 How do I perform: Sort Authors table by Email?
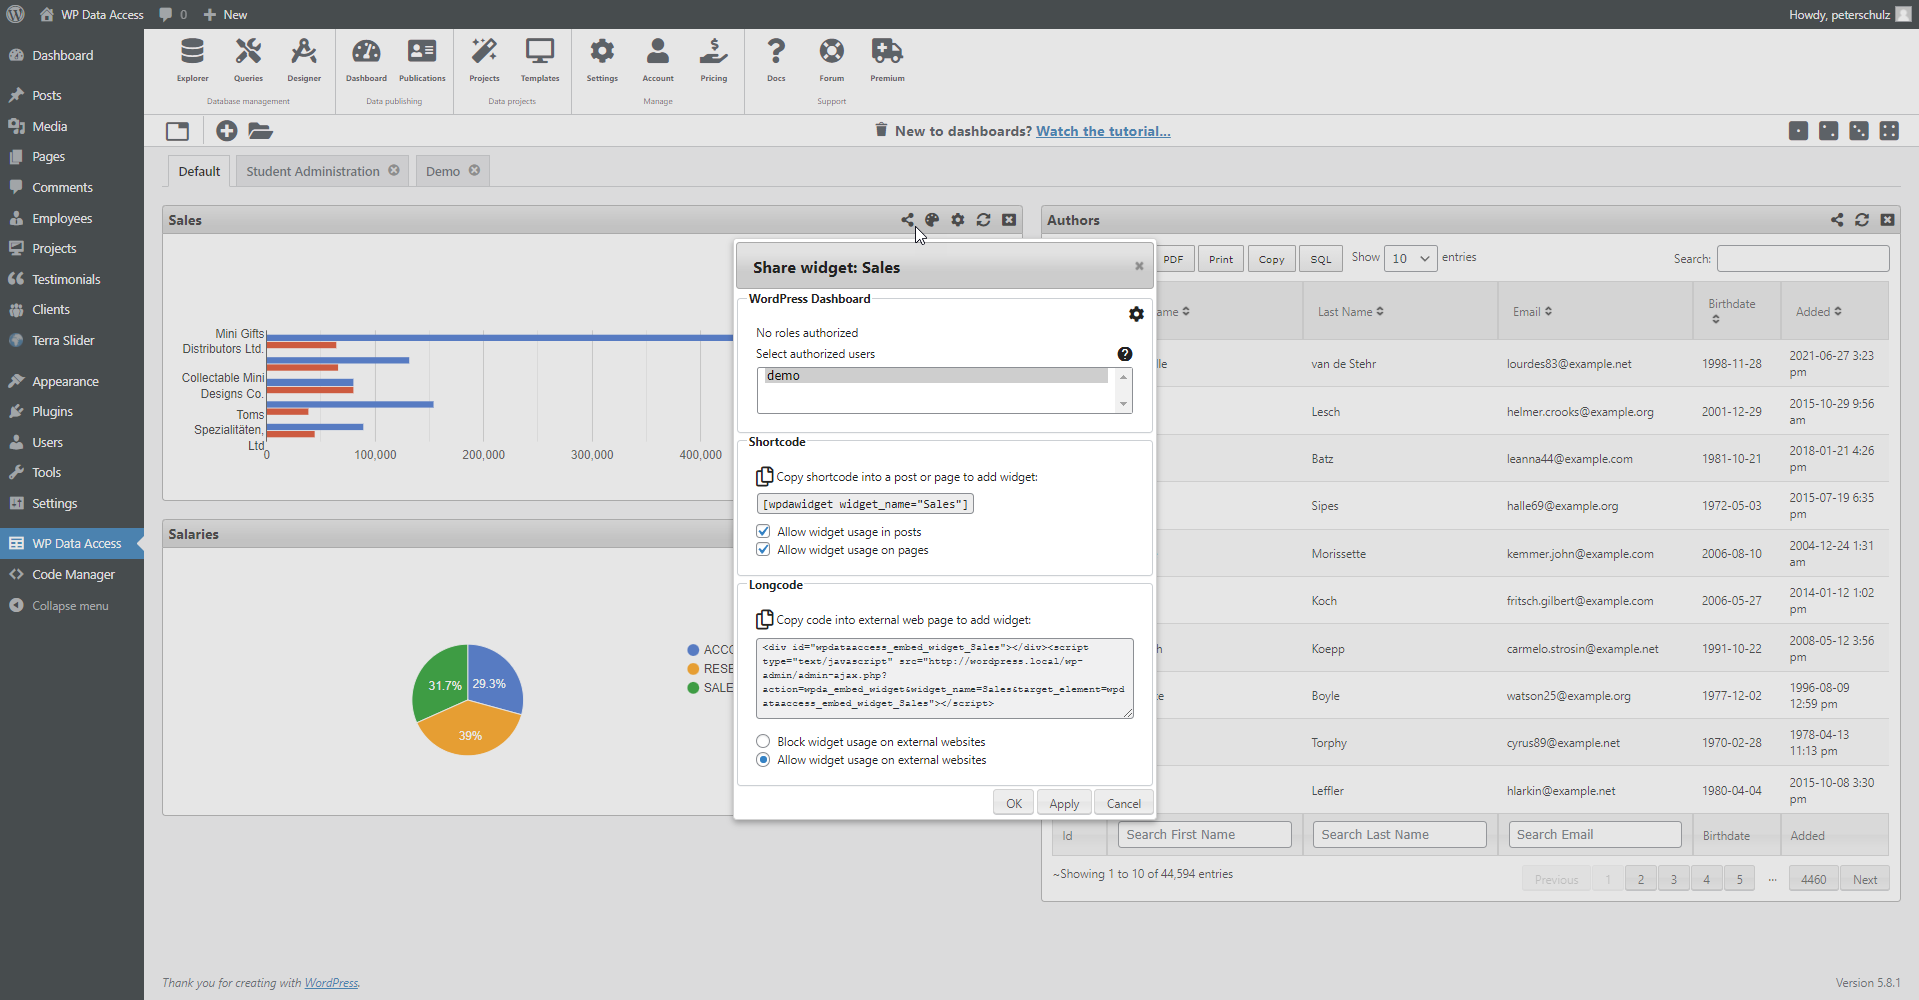(x=1532, y=312)
